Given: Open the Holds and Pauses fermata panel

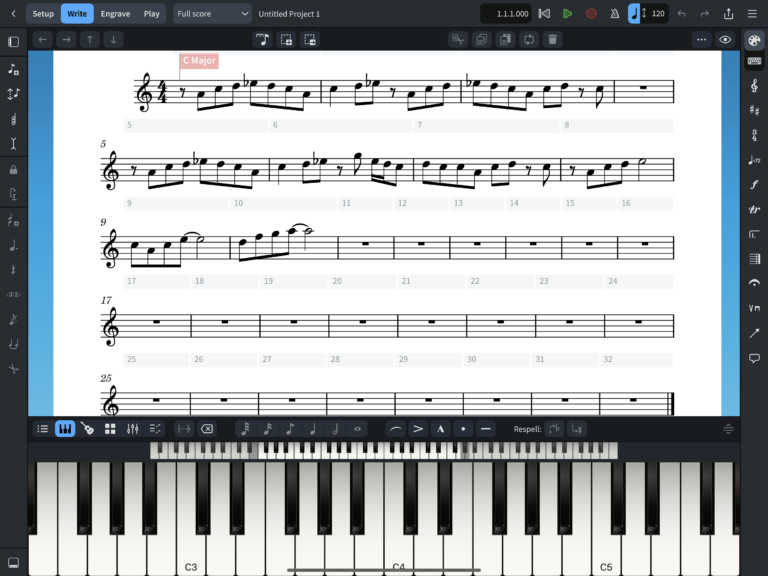Looking at the screenshot, I should click(x=754, y=283).
